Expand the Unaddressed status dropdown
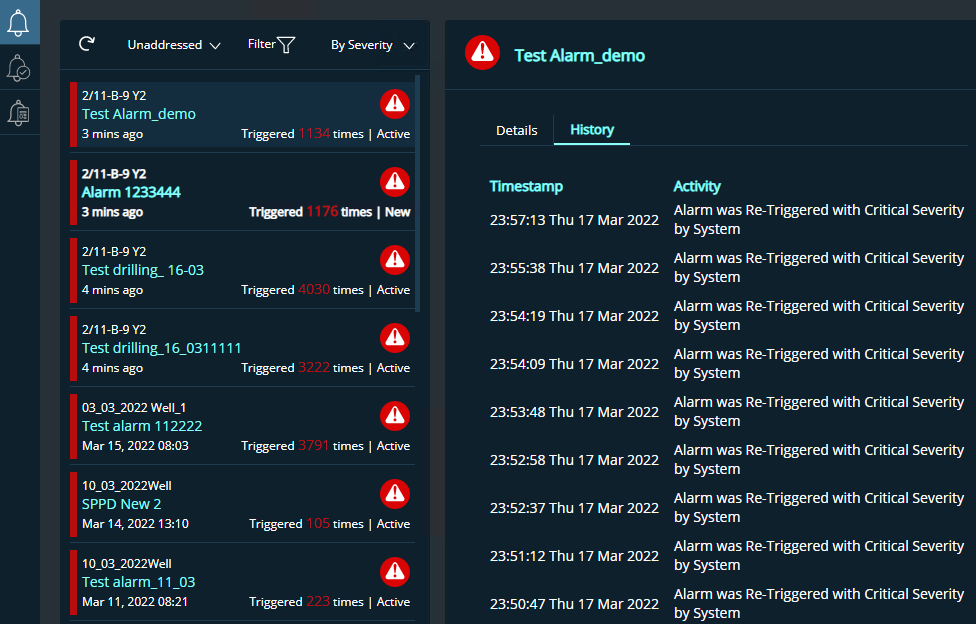976x625 pixels. [x=173, y=45]
